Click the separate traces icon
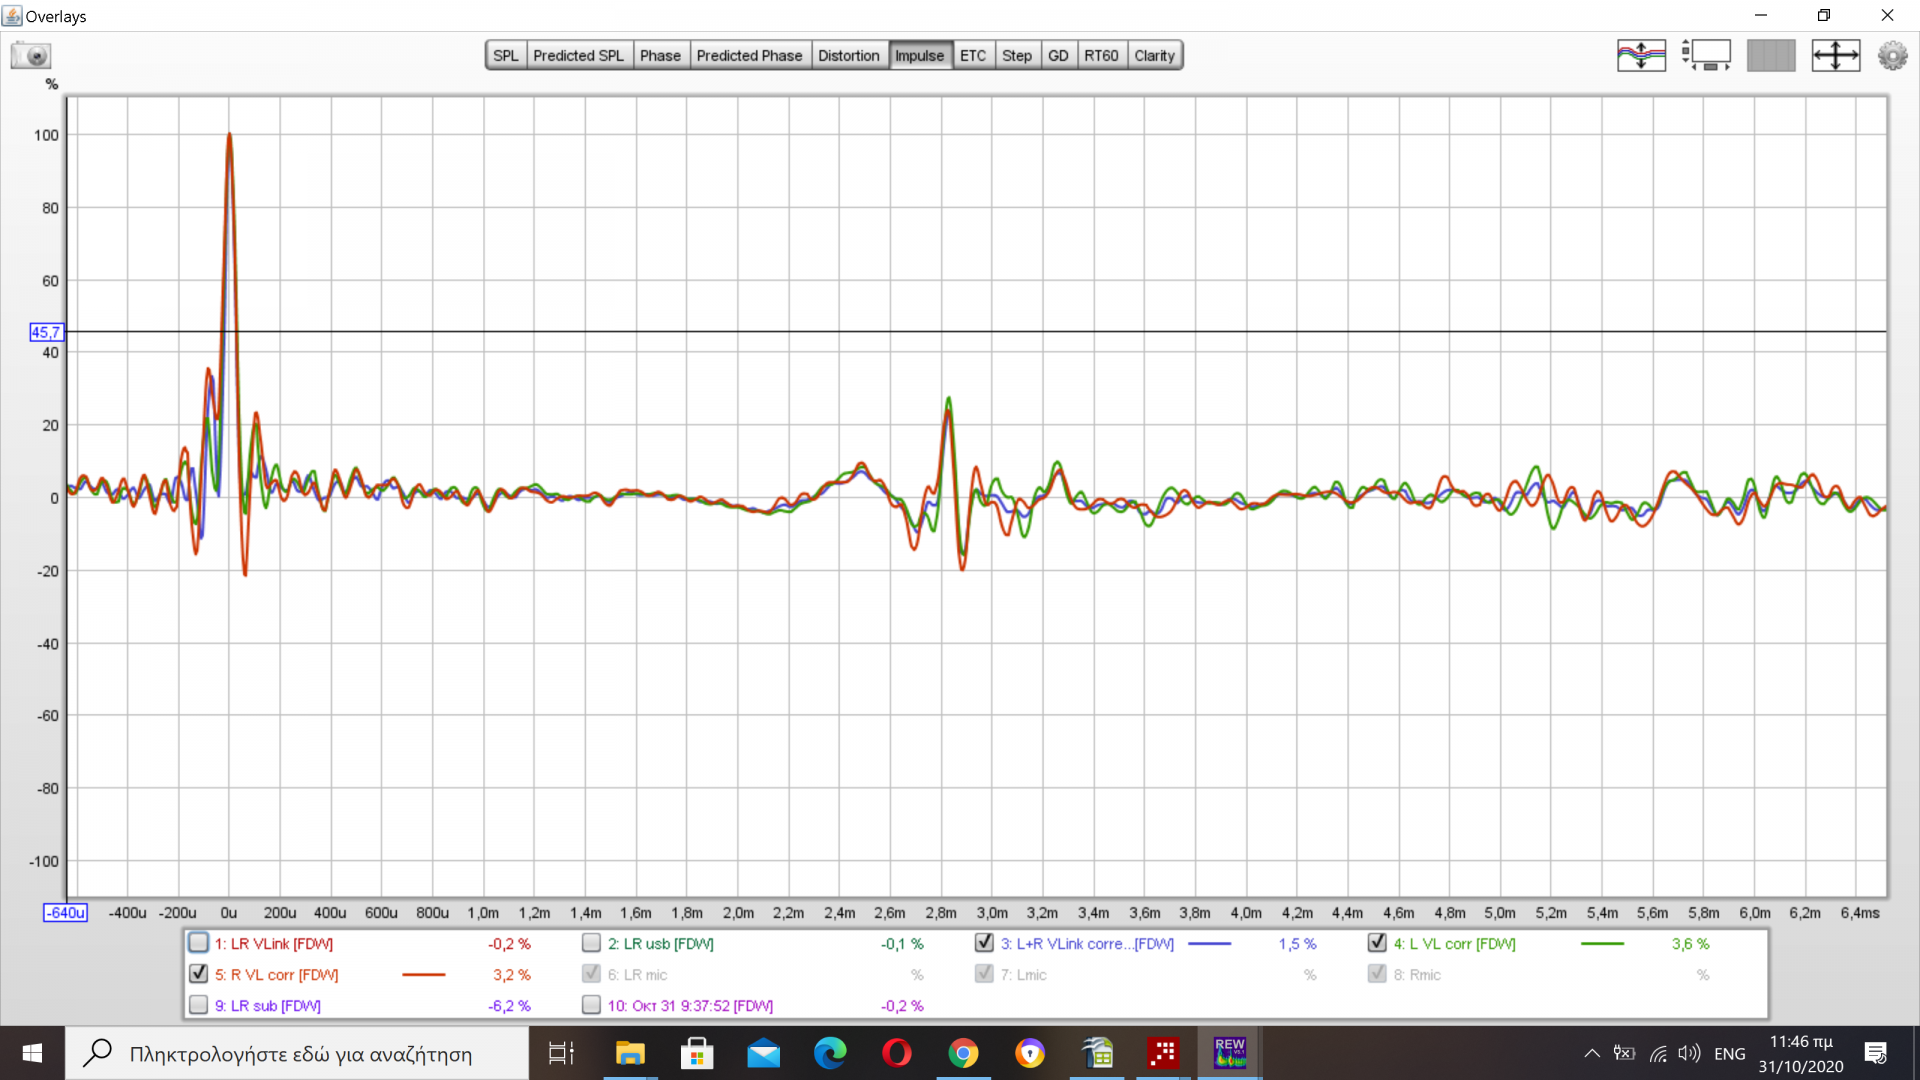The height and width of the screenshot is (1080, 1920). pos(1641,55)
